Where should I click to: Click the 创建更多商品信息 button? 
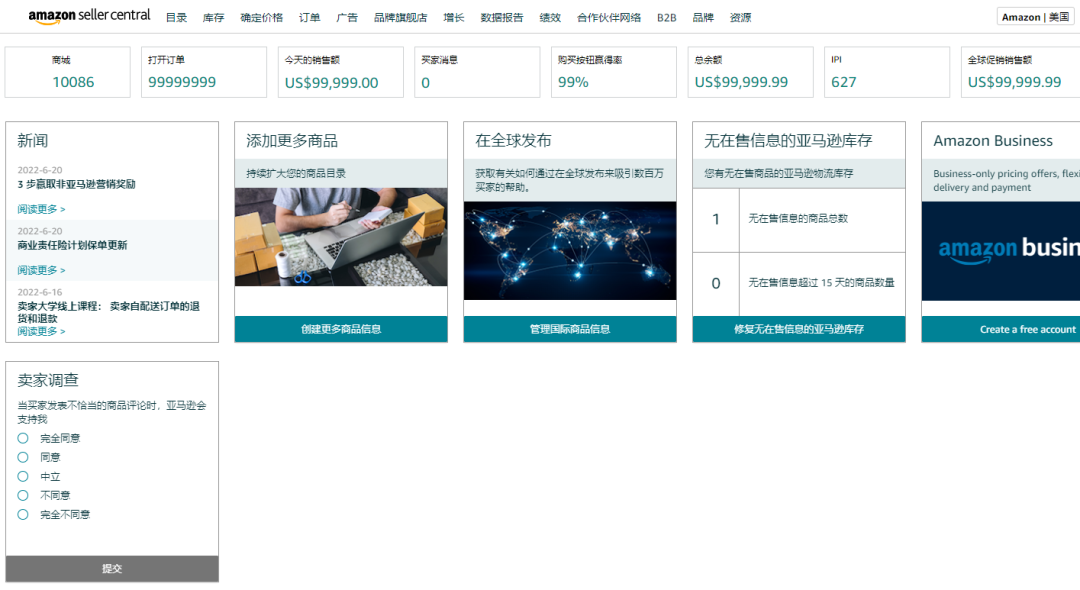341,329
